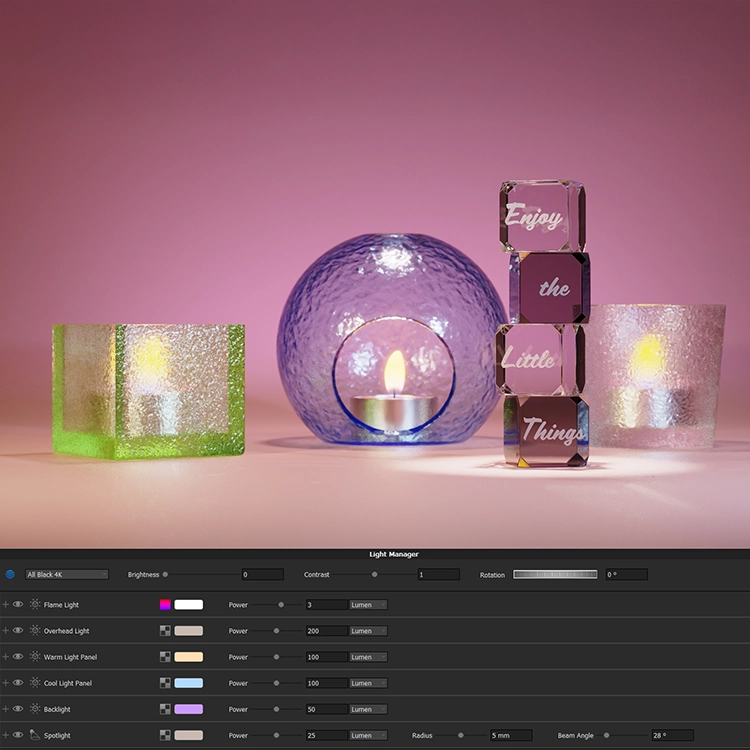This screenshot has height=750, width=750.
Task: Open the All Black 4K environment dropdown
Action: pyautogui.click(x=66, y=575)
